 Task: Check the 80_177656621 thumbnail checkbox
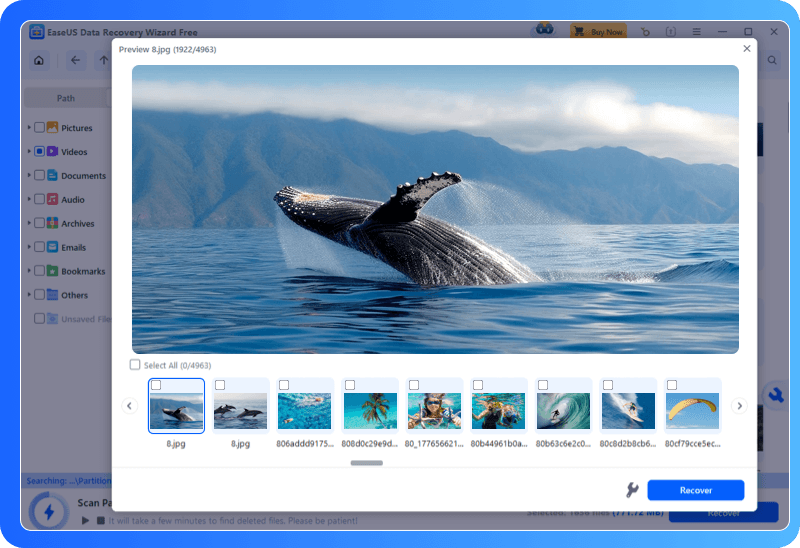pyautogui.click(x=414, y=385)
